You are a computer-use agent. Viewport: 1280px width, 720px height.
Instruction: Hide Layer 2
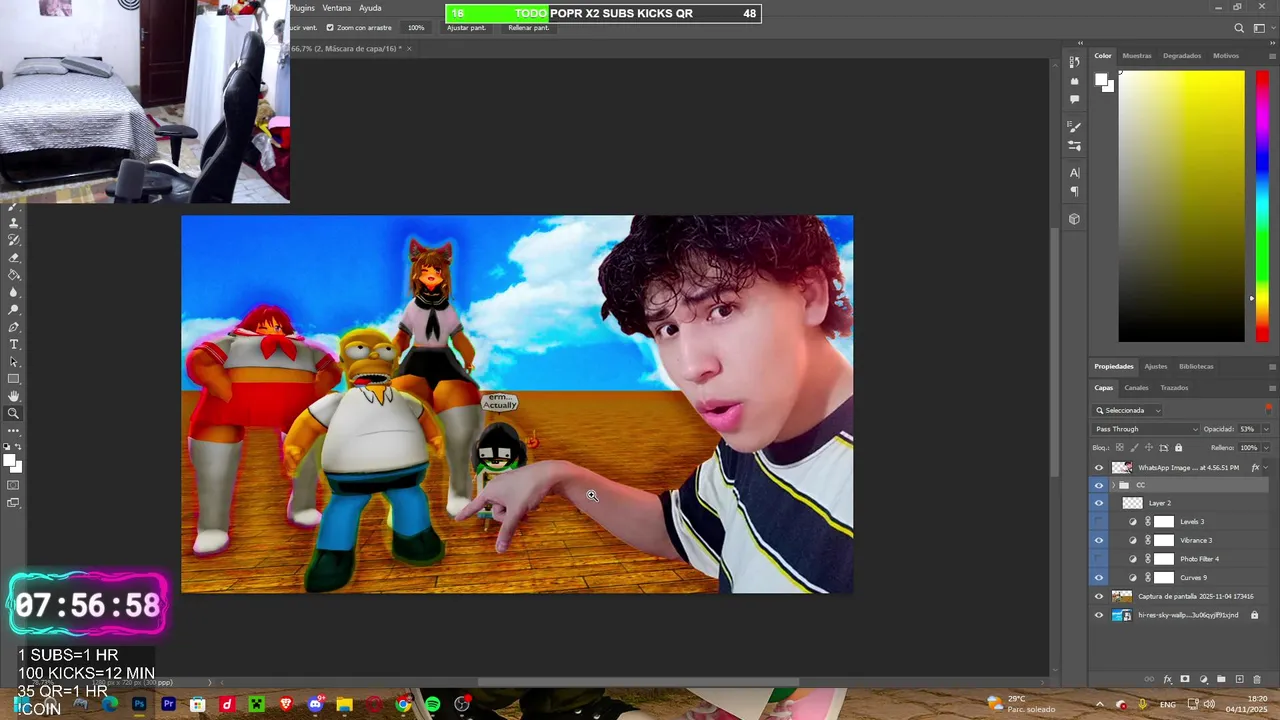(x=1099, y=503)
